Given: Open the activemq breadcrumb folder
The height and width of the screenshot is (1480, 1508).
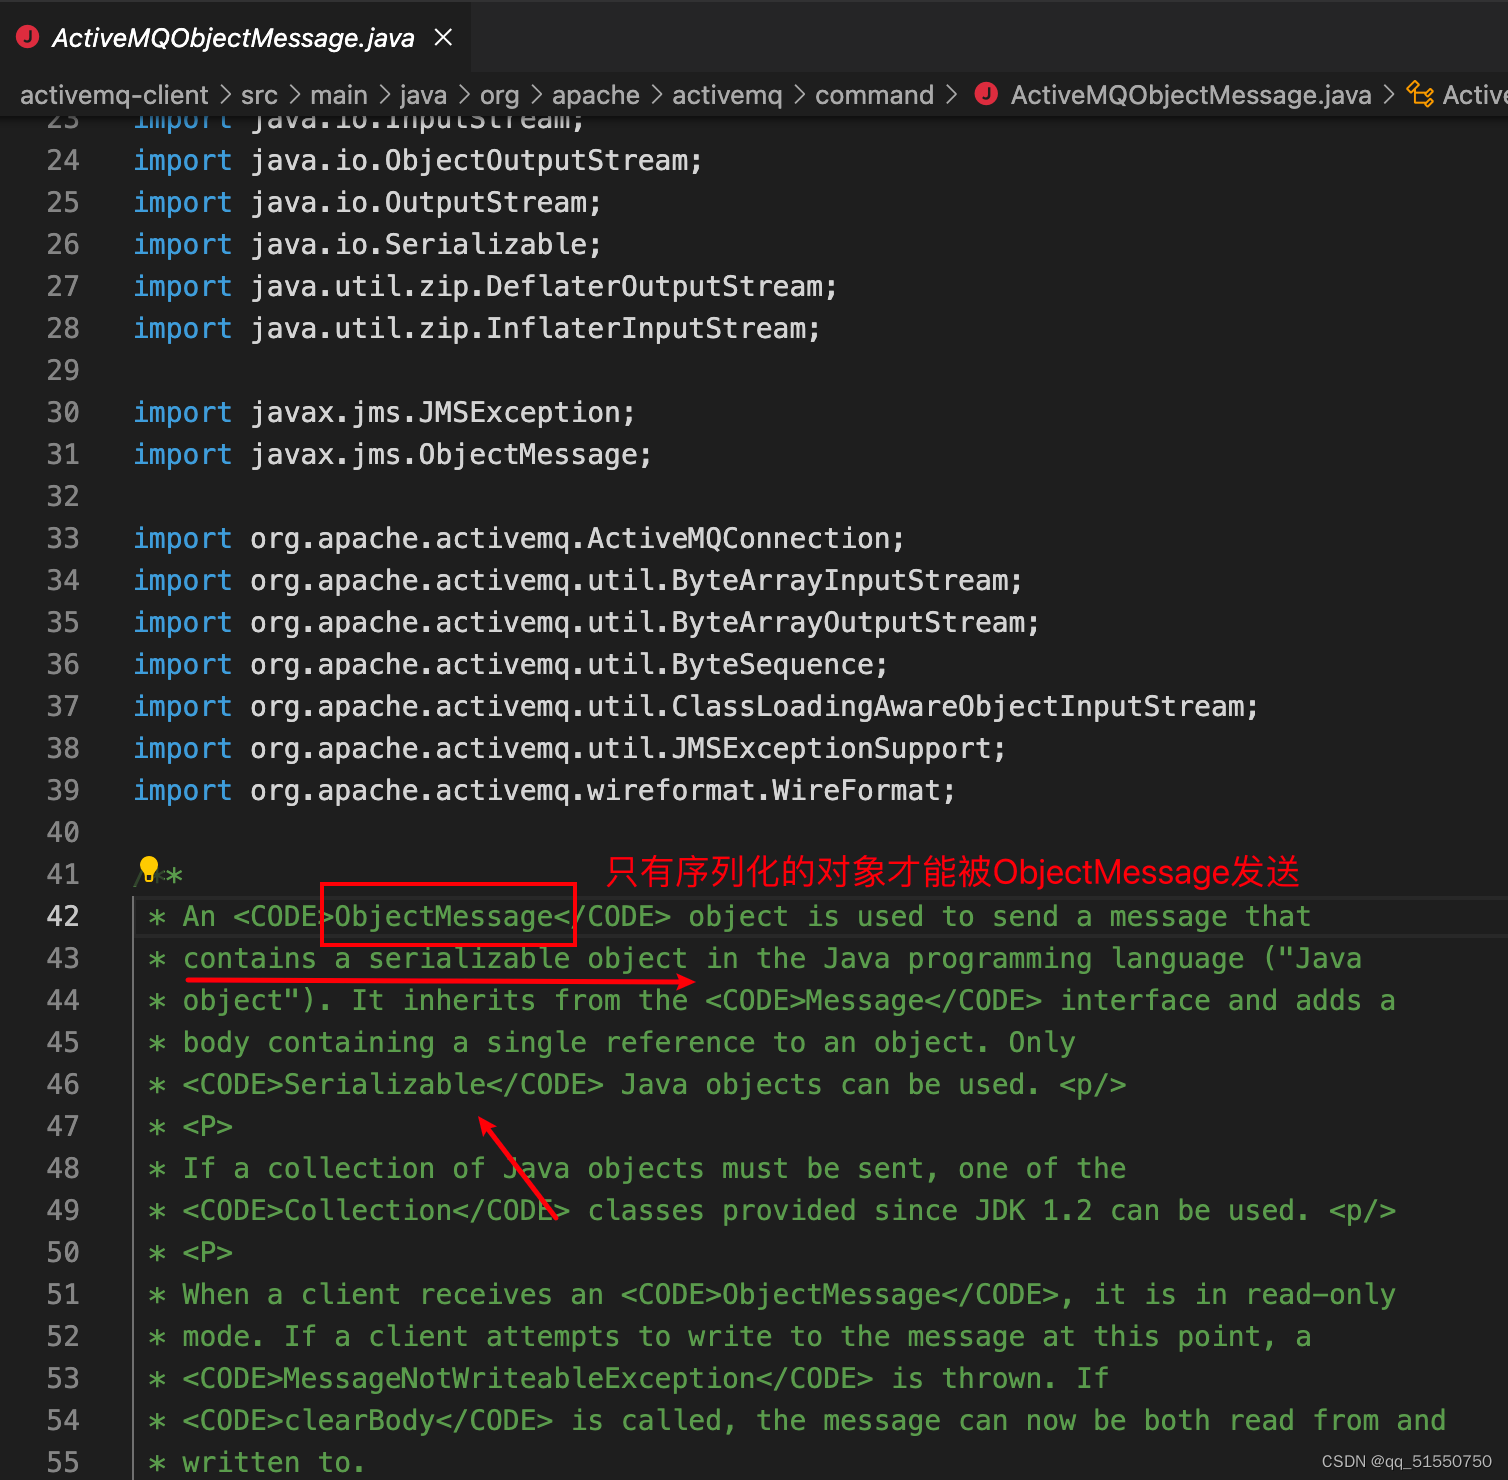Looking at the screenshot, I should pos(727,95).
